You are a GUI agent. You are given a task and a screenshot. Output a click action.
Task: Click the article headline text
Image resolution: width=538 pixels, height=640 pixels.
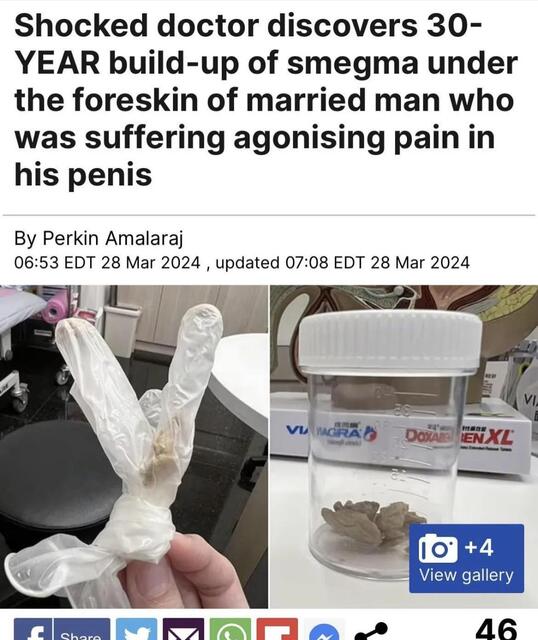266,100
